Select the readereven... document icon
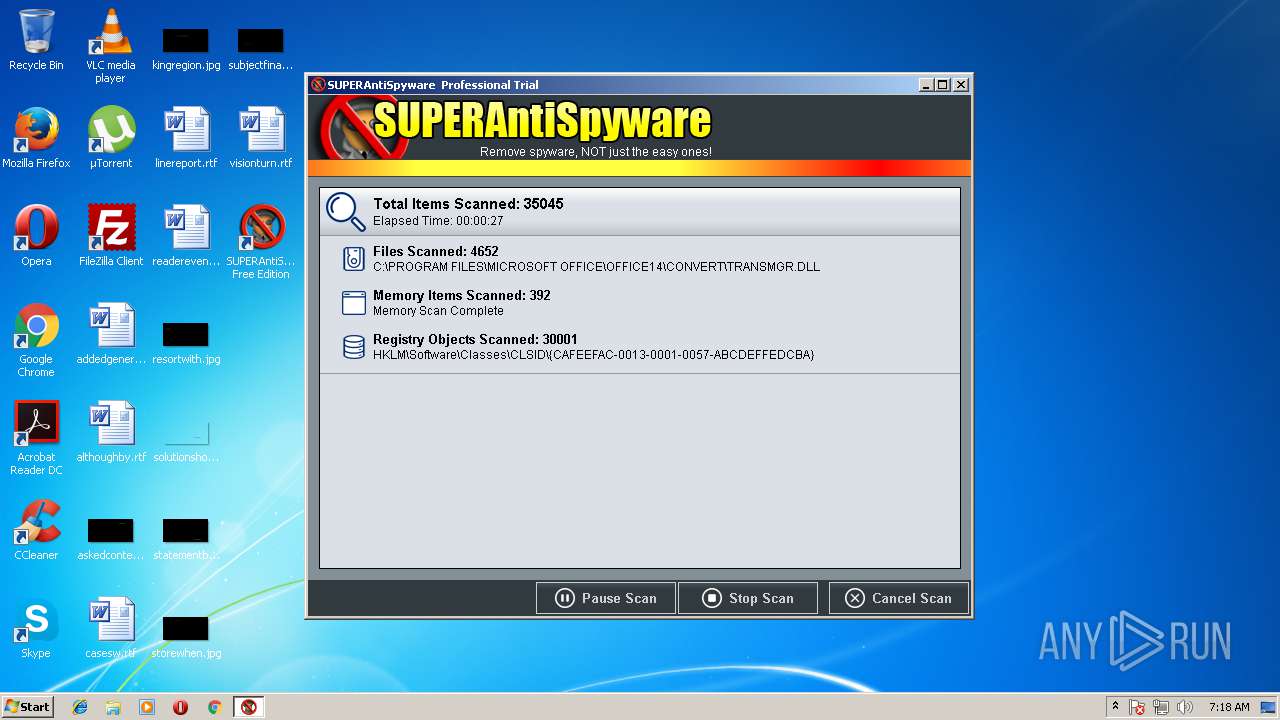Screen dimensions: 1280x720 tap(186, 236)
